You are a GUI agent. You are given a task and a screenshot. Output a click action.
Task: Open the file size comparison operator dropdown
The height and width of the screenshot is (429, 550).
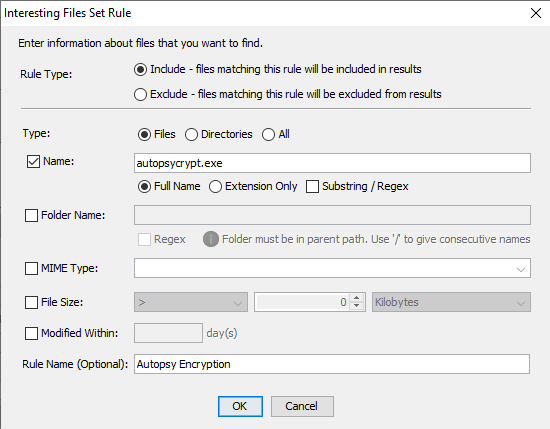(x=191, y=302)
